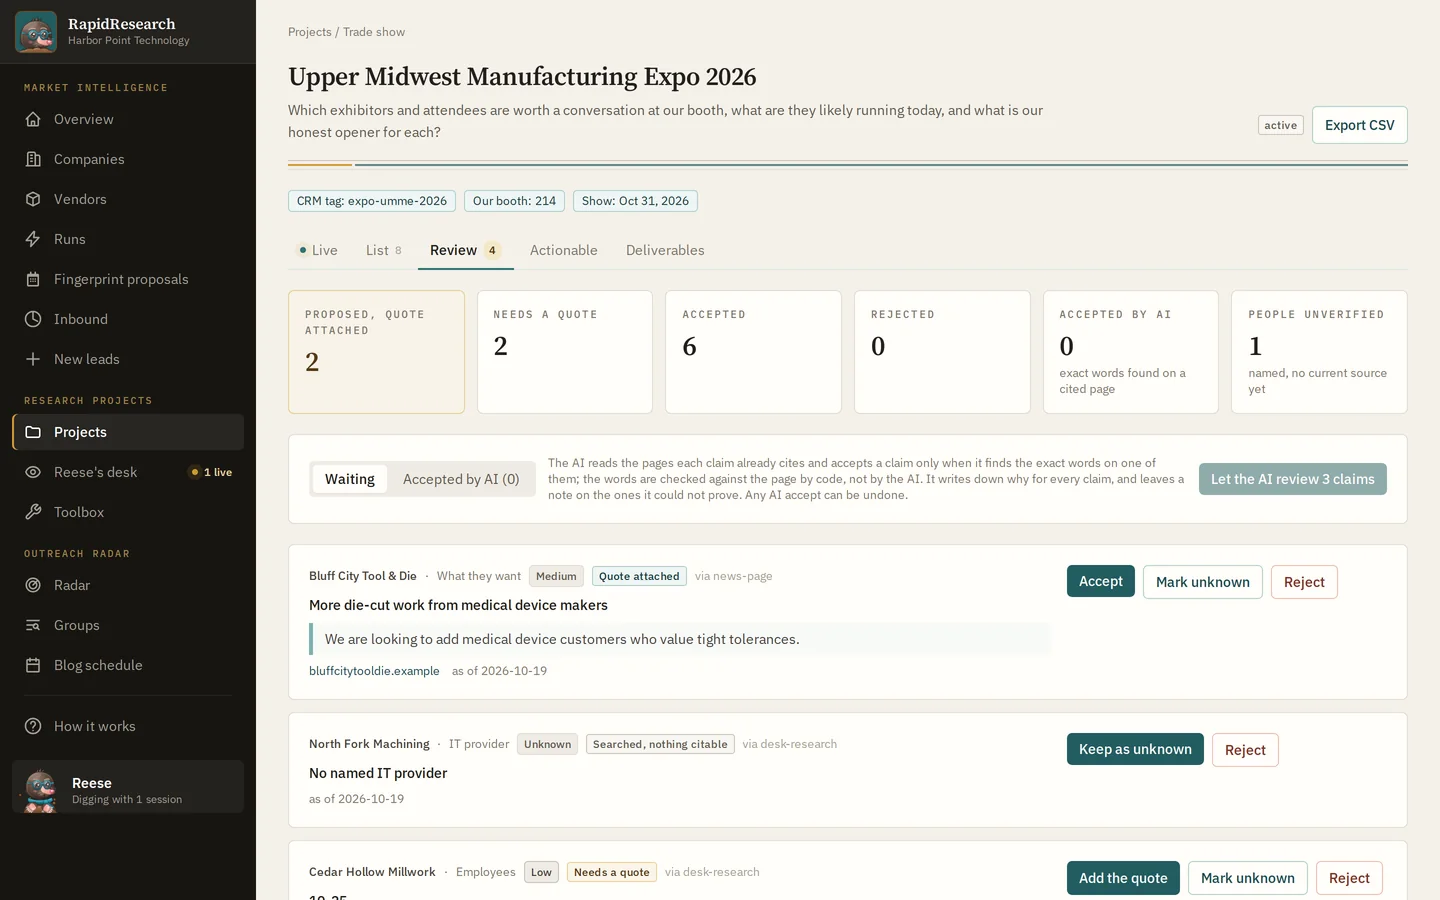Accept the Bluff City Tool & Die claim
The width and height of the screenshot is (1440, 900).
point(1100,581)
